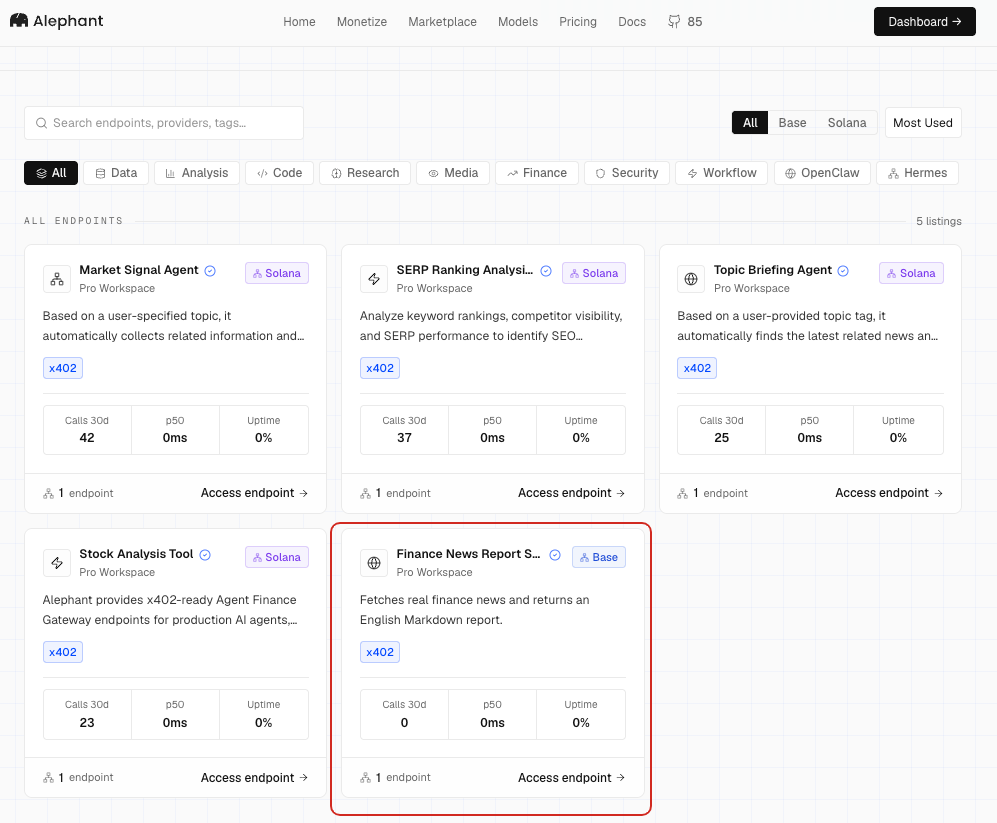Focus the Search endpoints input field
This screenshot has height=823, width=997.
click(x=163, y=123)
